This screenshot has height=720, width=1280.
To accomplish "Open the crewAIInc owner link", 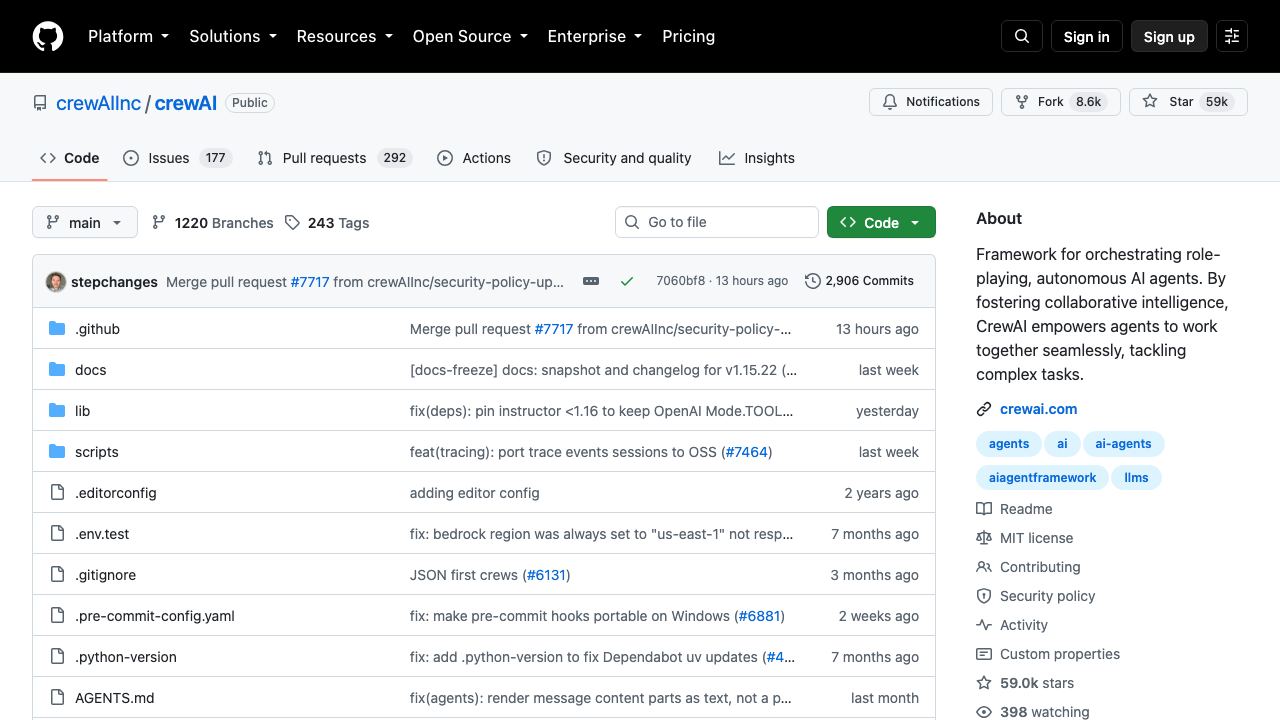I will point(98,103).
